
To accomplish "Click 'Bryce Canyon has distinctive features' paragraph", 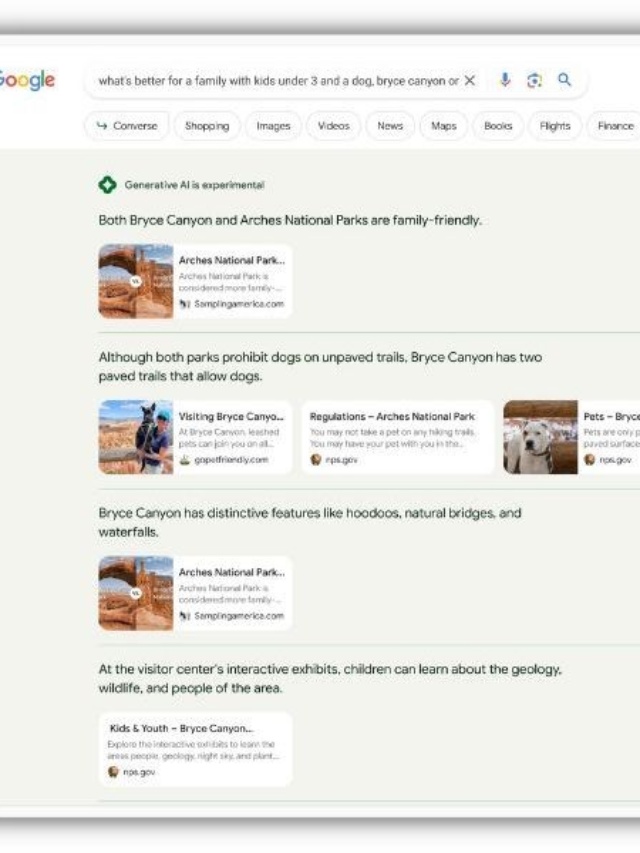I will [310, 522].
